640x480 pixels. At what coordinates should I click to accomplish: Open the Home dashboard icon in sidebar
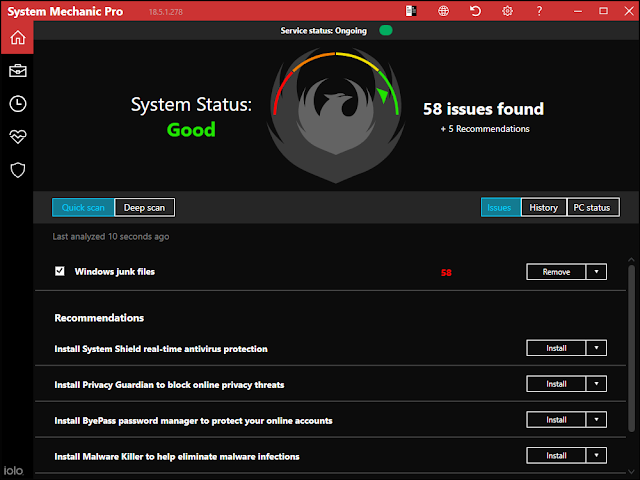click(x=18, y=38)
